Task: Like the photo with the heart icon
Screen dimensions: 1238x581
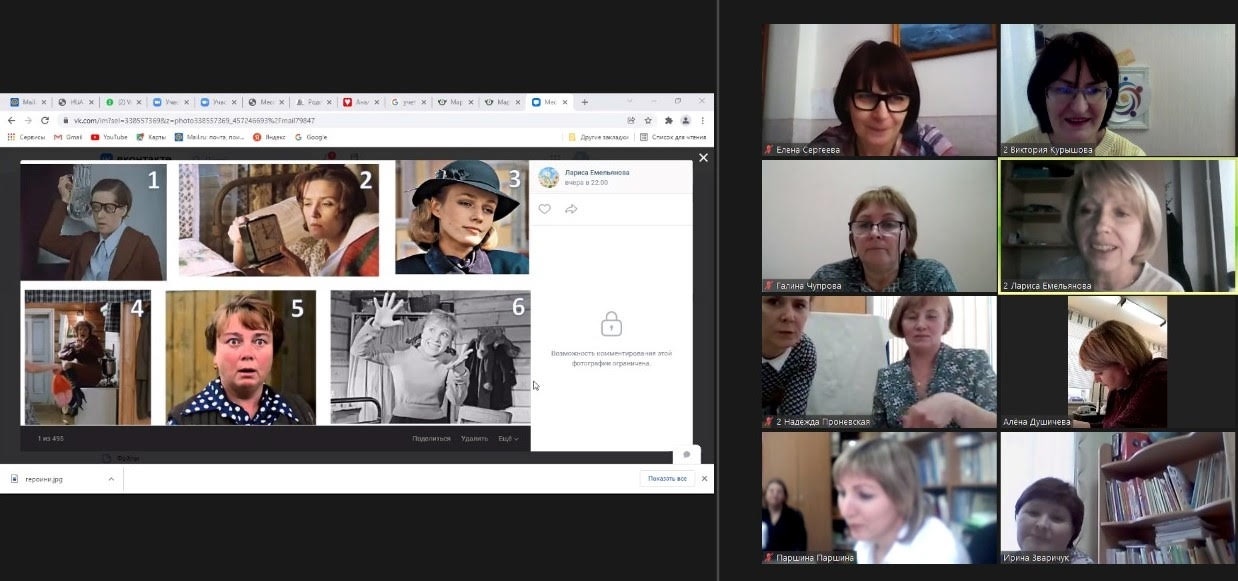Action: click(x=545, y=209)
